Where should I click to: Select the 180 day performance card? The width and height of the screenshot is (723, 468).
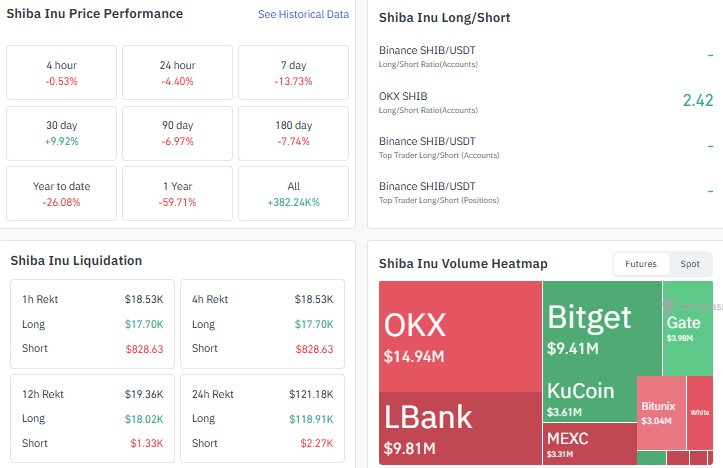[293, 133]
